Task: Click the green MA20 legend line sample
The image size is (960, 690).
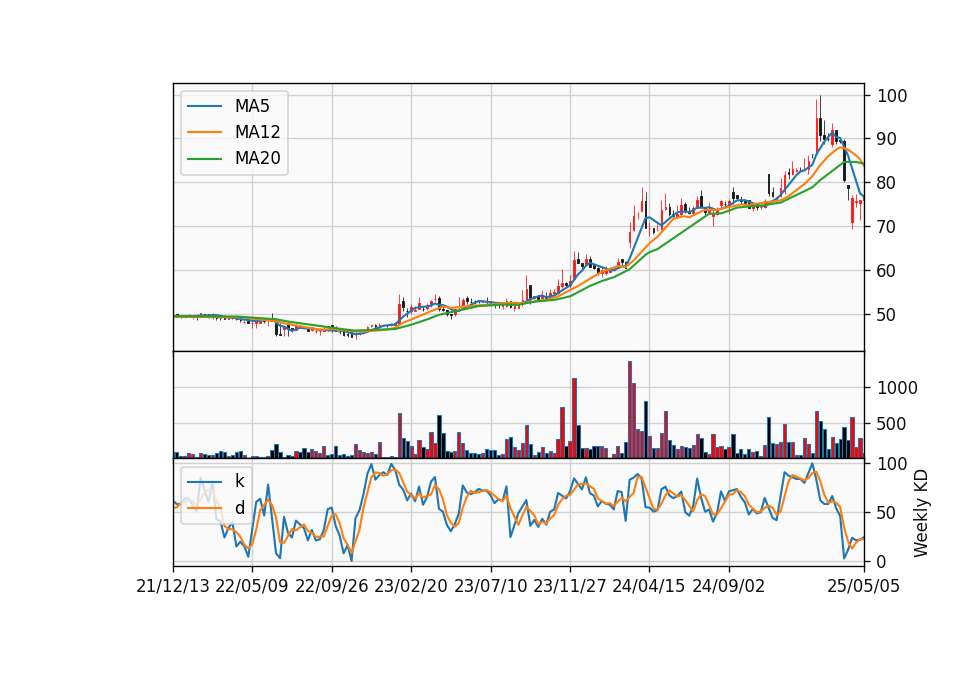Action: [x=204, y=158]
